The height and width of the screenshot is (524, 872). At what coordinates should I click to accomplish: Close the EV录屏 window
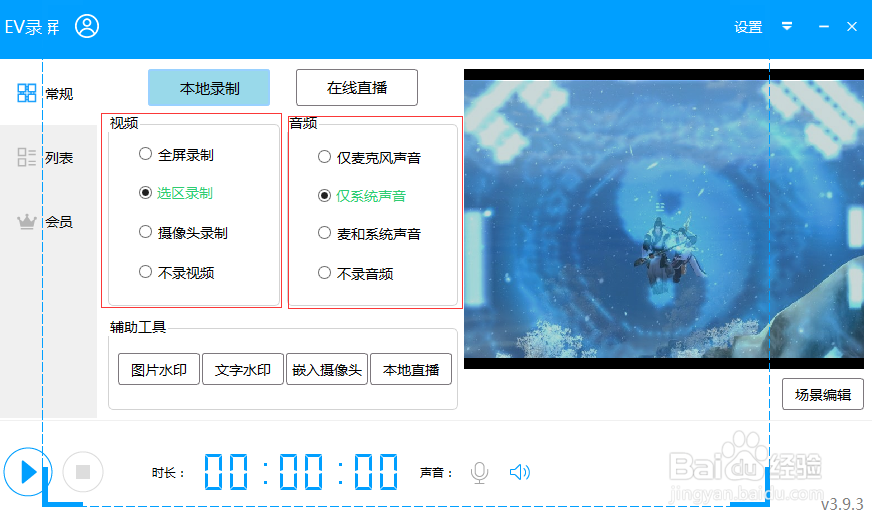(x=851, y=27)
